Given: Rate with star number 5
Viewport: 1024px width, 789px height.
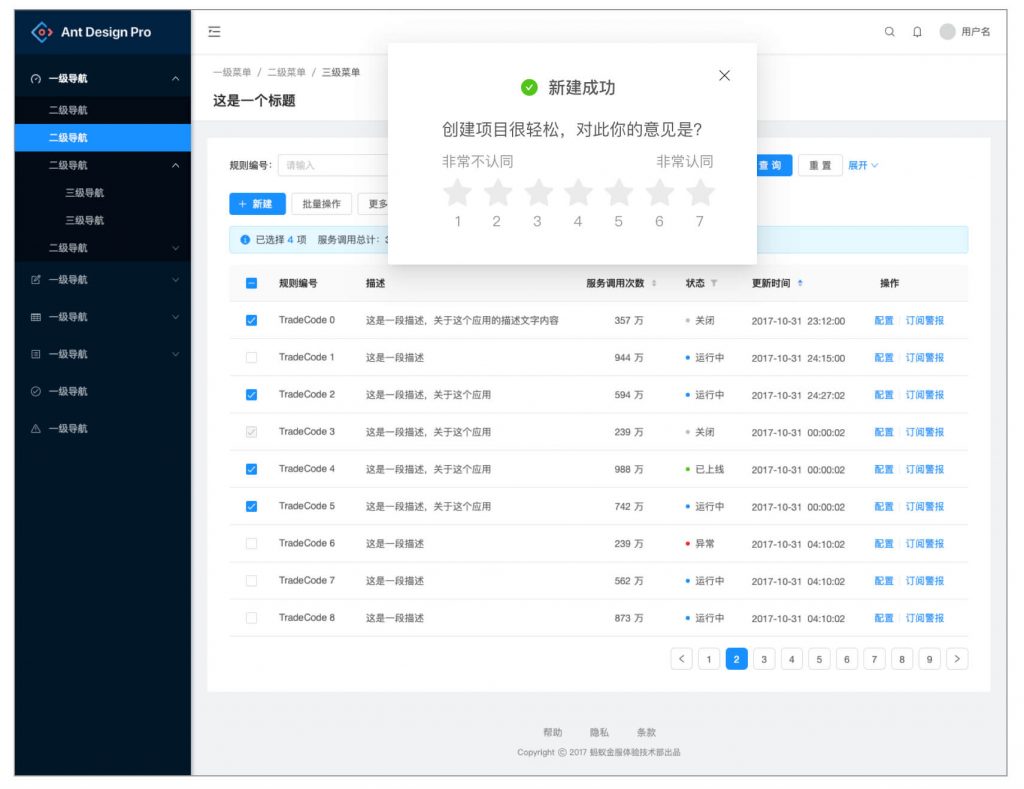Looking at the screenshot, I should click(x=619, y=192).
